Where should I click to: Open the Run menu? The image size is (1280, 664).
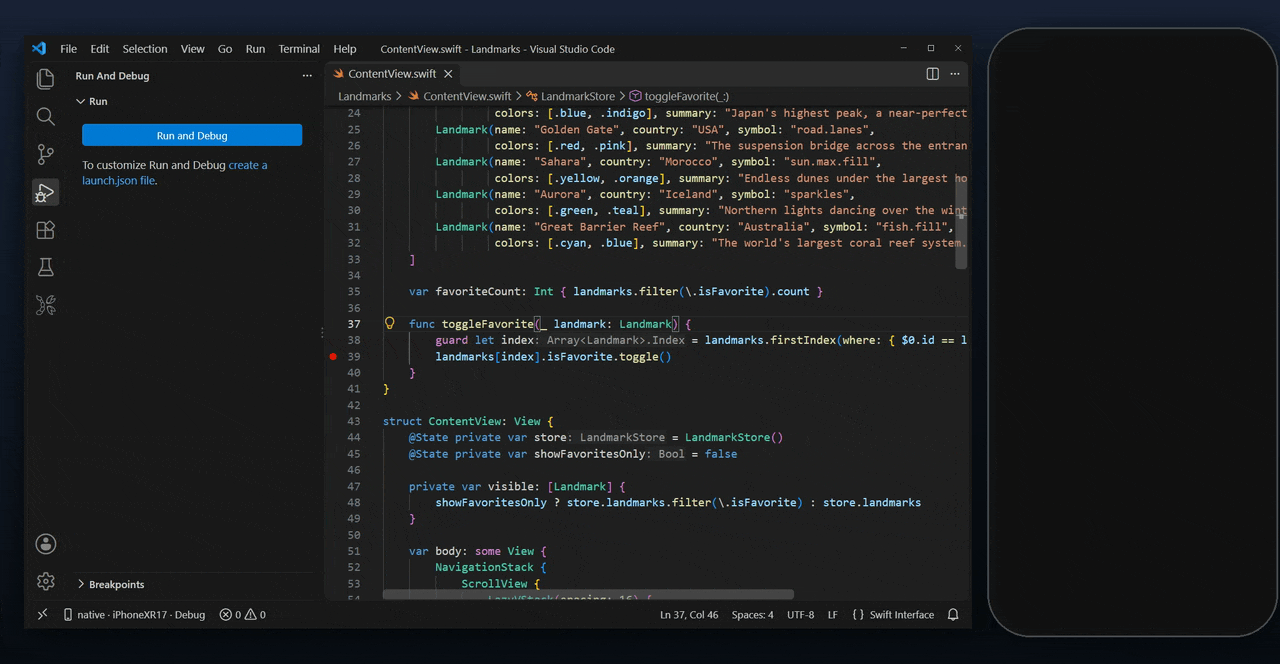(x=255, y=48)
